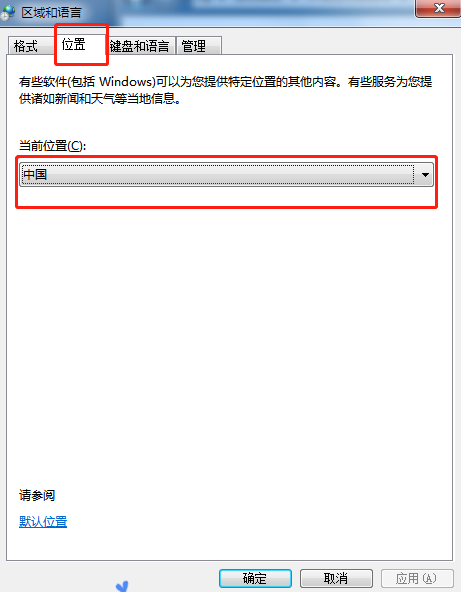Click the 区域和语言 title bar text
This screenshot has height=592, width=461.
pyautogui.click(x=51, y=13)
